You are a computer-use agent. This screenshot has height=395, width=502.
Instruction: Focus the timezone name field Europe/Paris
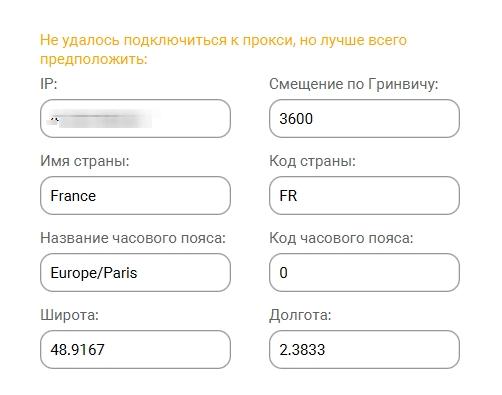(135, 272)
